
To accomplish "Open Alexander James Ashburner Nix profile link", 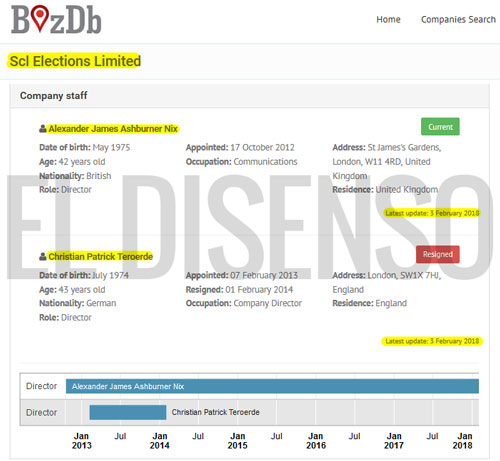I will [113, 129].
